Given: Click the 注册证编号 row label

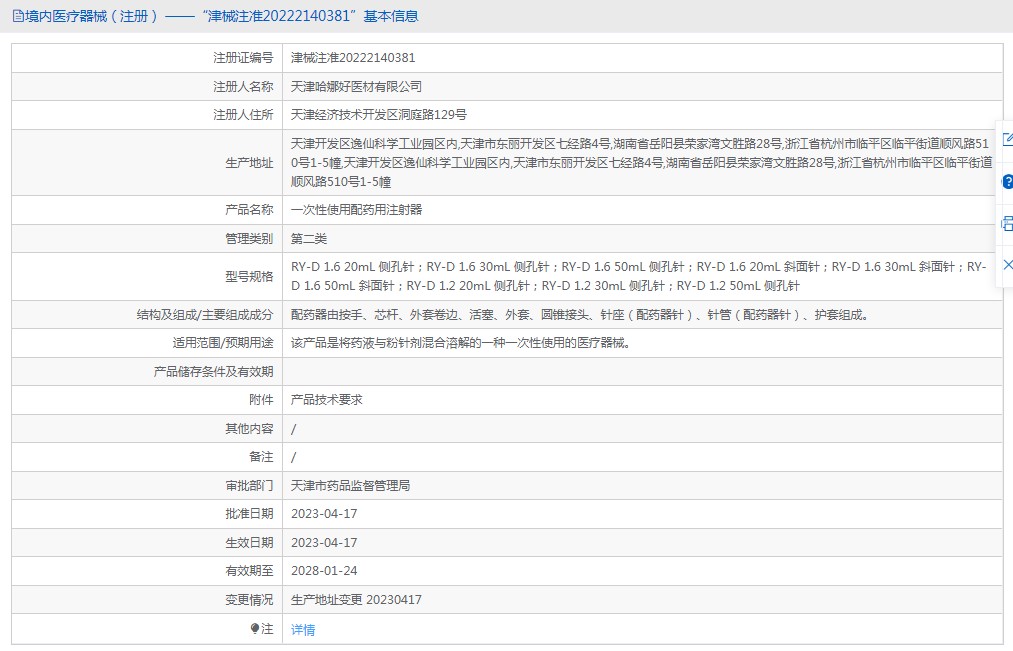Looking at the screenshot, I should pos(243,58).
